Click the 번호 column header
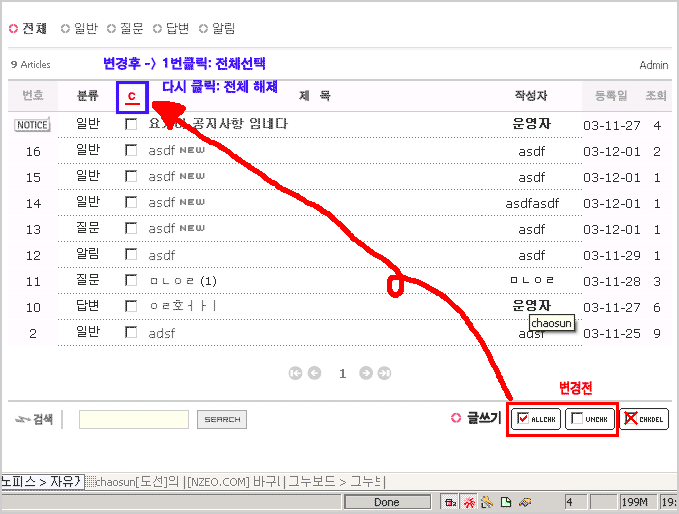Viewport: 679px width, 514px height. coord(33,95)
